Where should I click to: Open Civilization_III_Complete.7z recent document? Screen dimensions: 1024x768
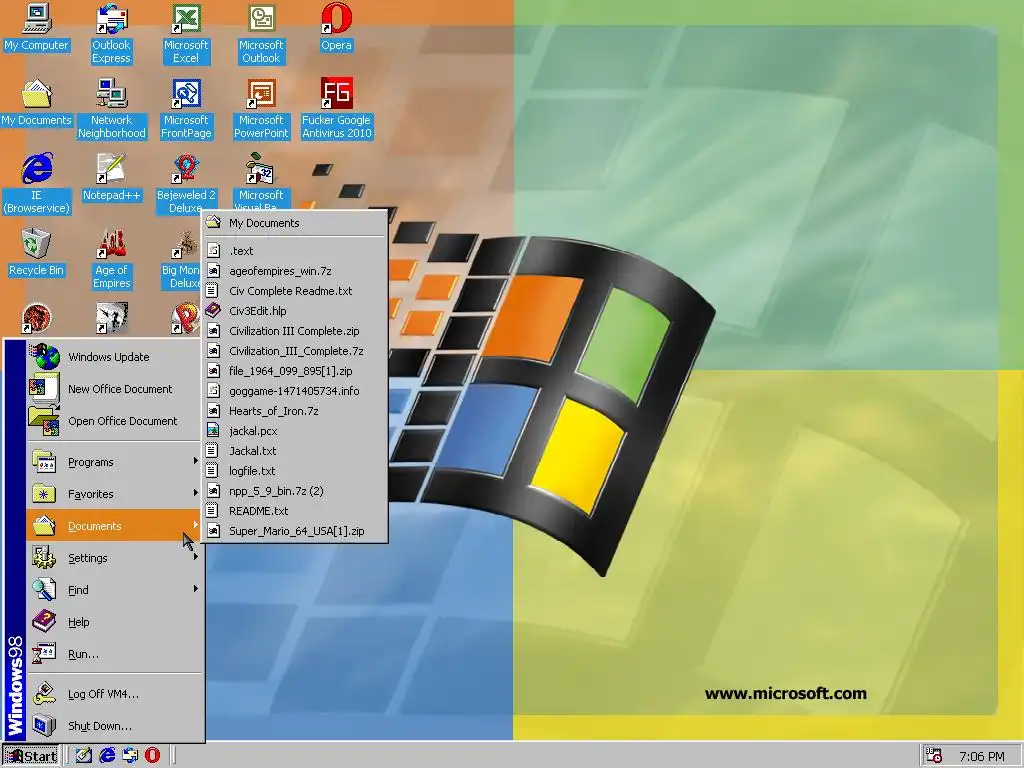[295, 351]
